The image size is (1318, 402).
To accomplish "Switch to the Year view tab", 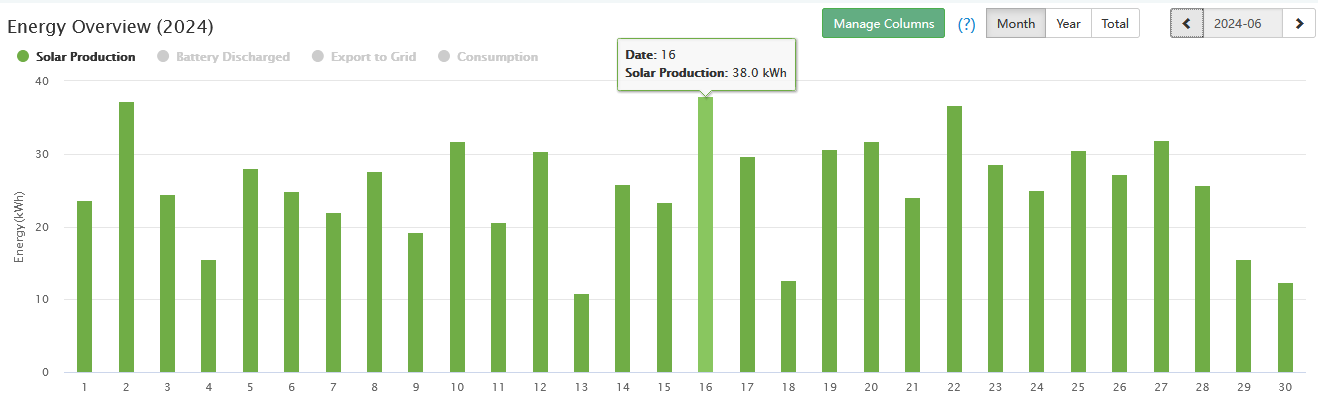I will [1068, 23].
